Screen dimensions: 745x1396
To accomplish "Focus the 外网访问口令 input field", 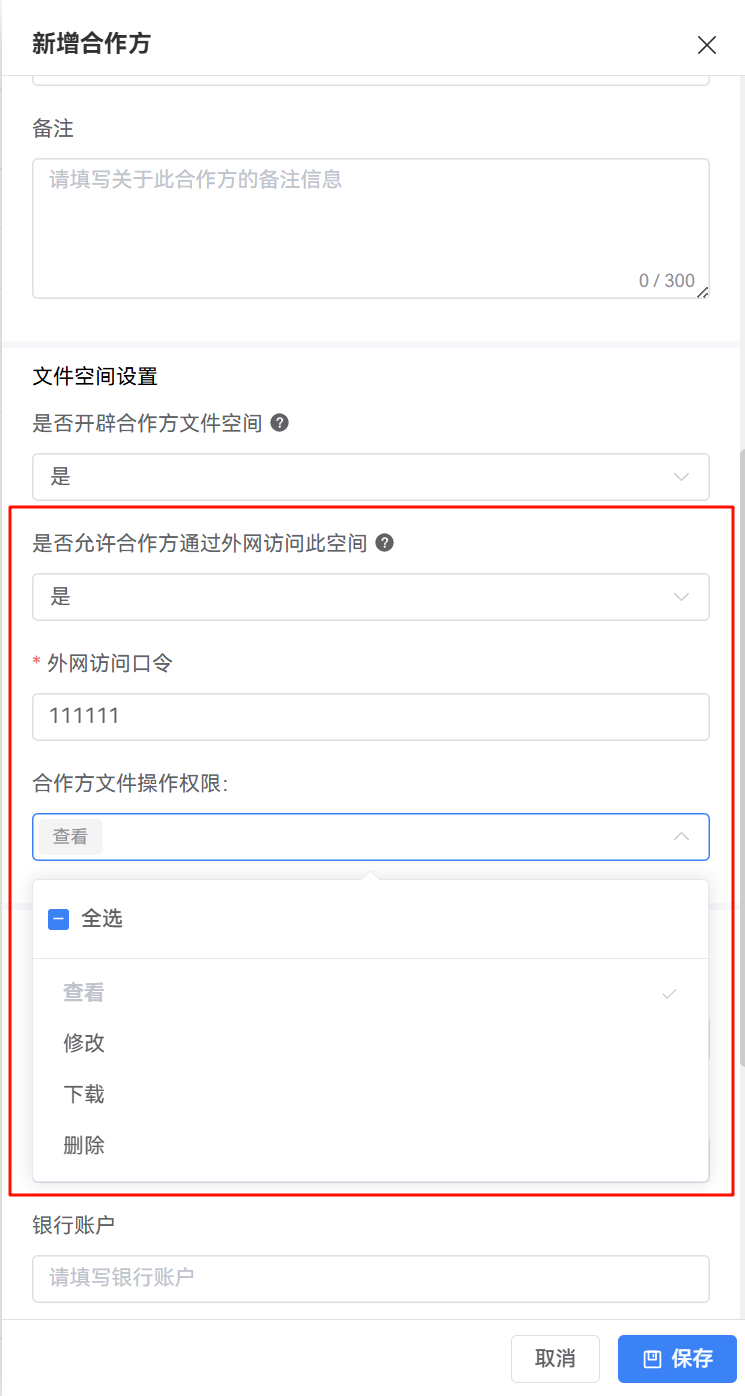I will [370, 717].
